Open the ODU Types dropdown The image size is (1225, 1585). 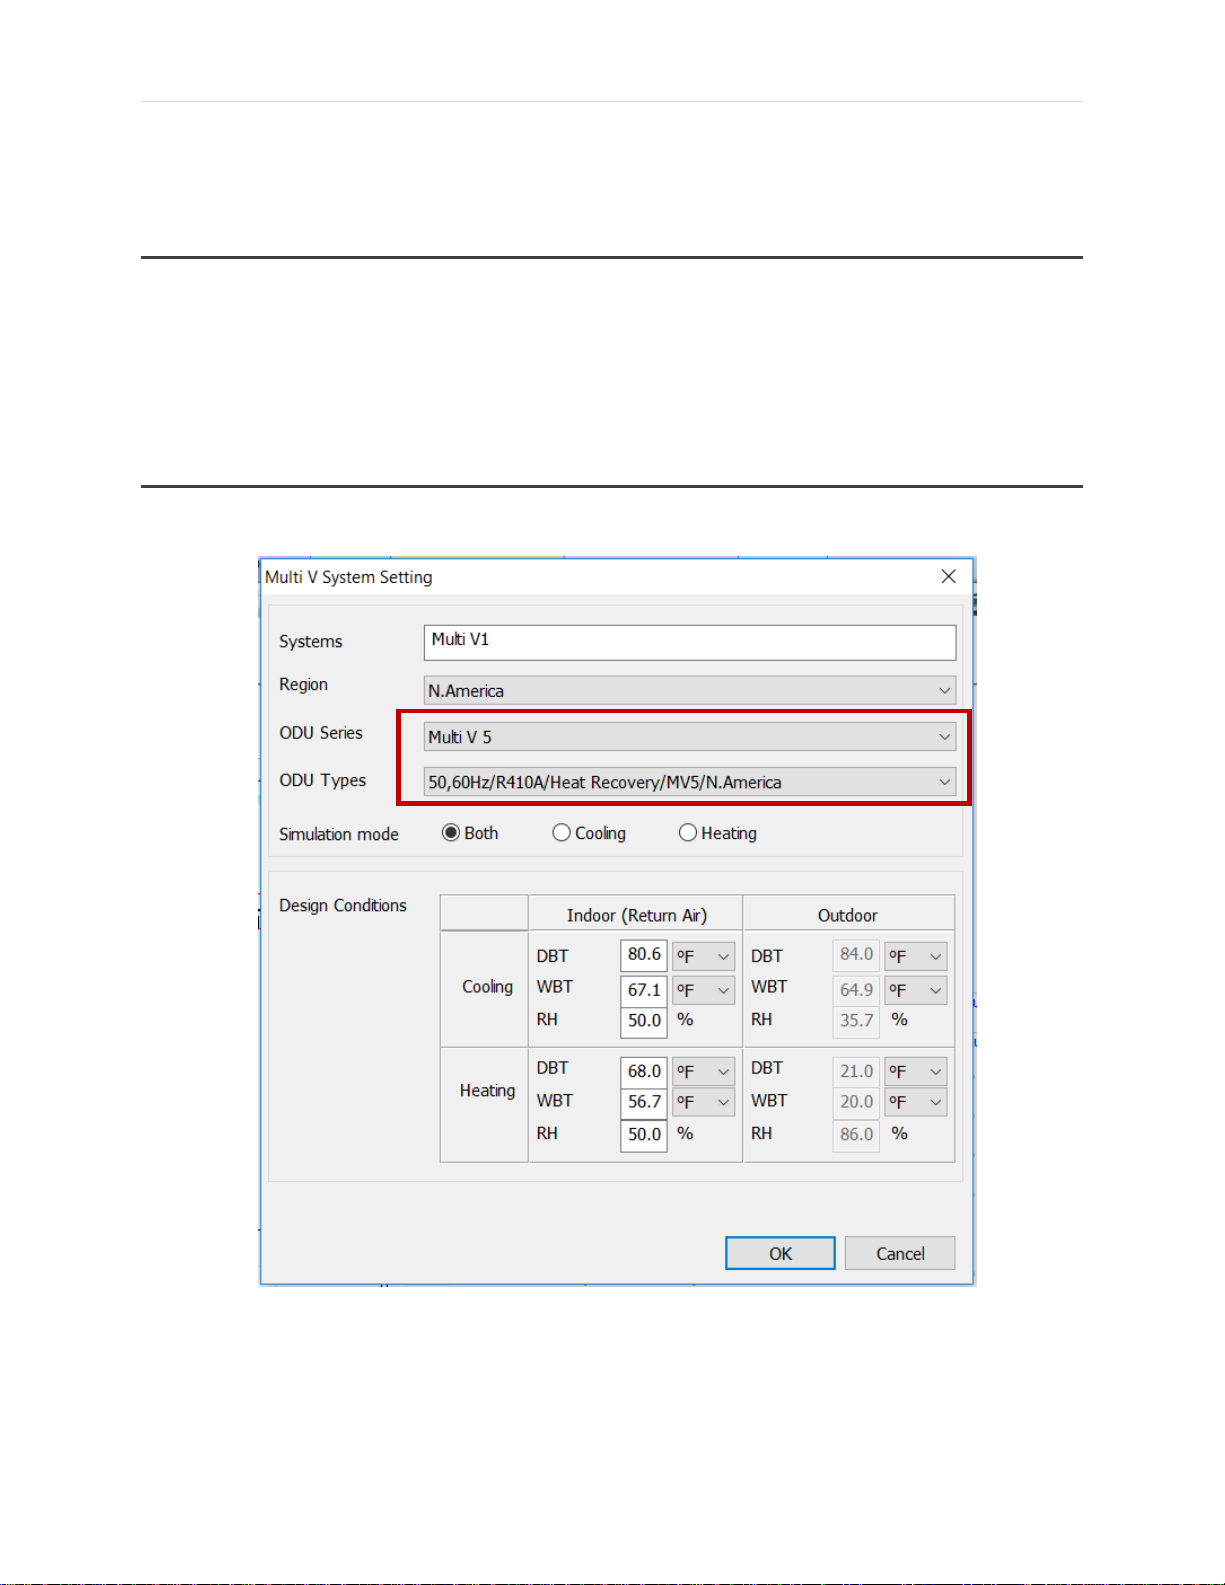[x=689, y=782]
